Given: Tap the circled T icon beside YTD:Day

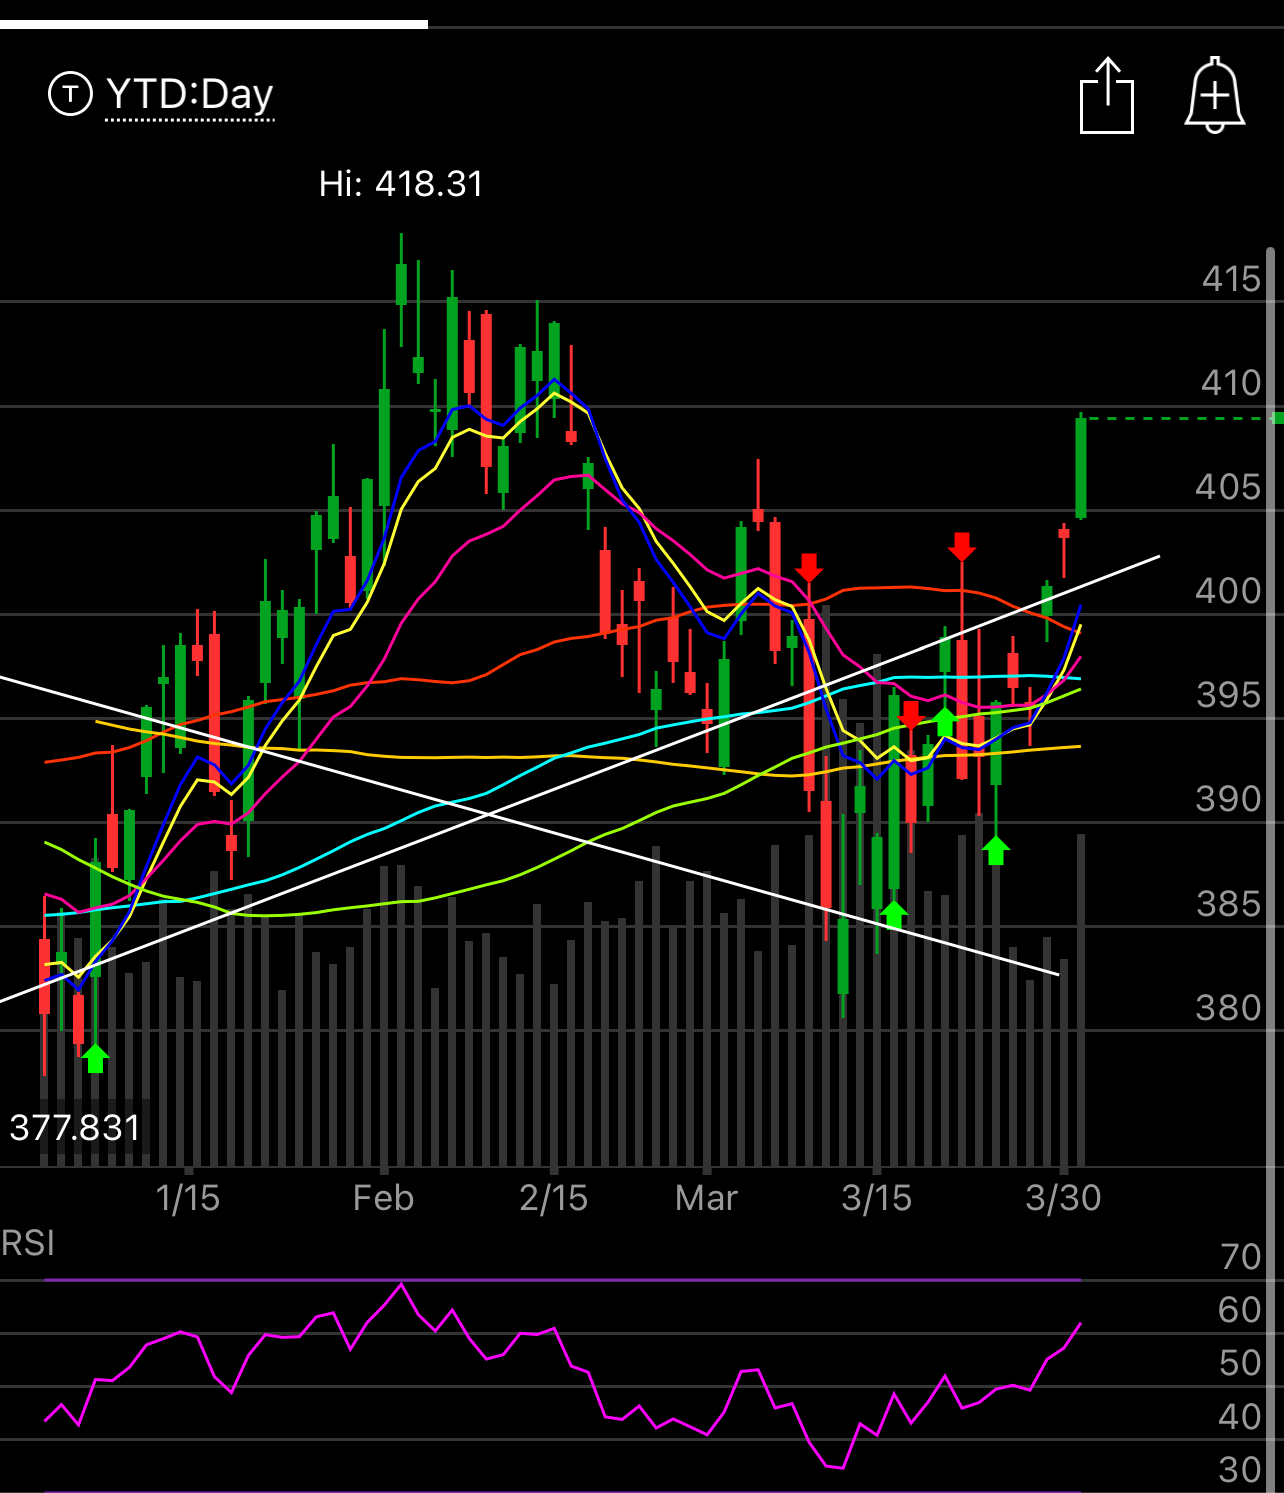Looking at the screenshot, I should tap(70, 94).
